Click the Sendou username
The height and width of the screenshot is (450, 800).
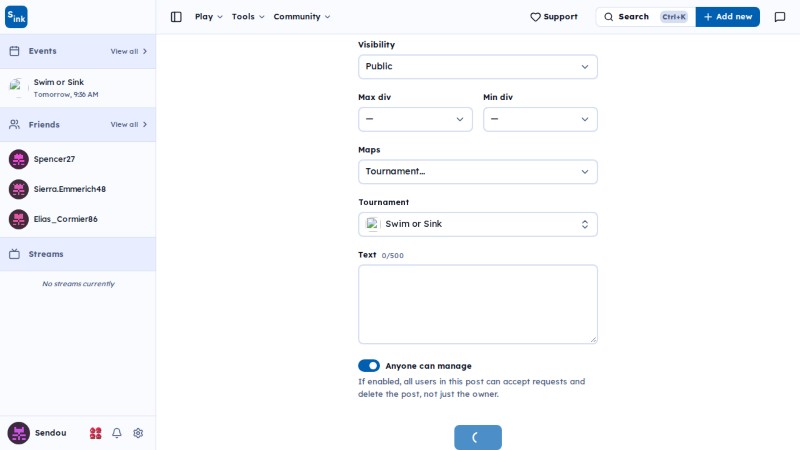point(51,433)
